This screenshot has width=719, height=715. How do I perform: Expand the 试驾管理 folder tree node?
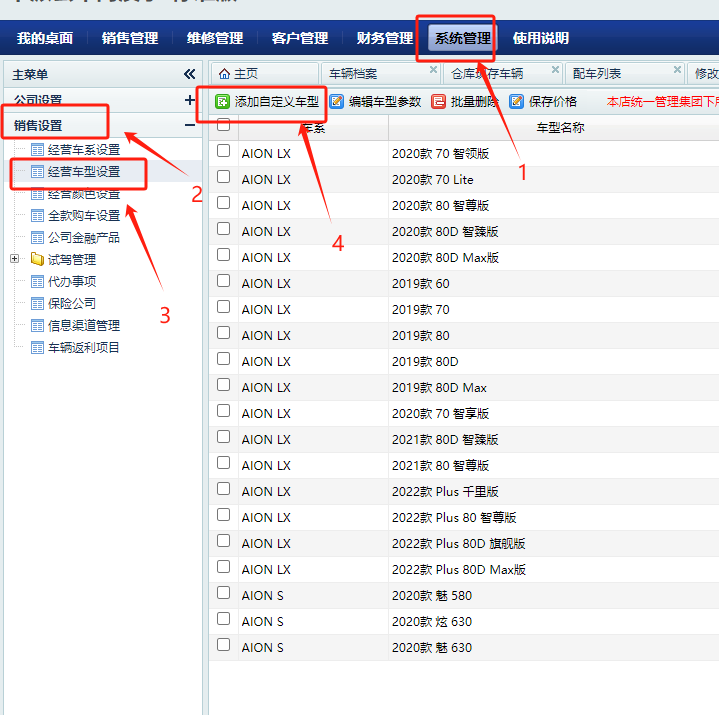[15, 259]
